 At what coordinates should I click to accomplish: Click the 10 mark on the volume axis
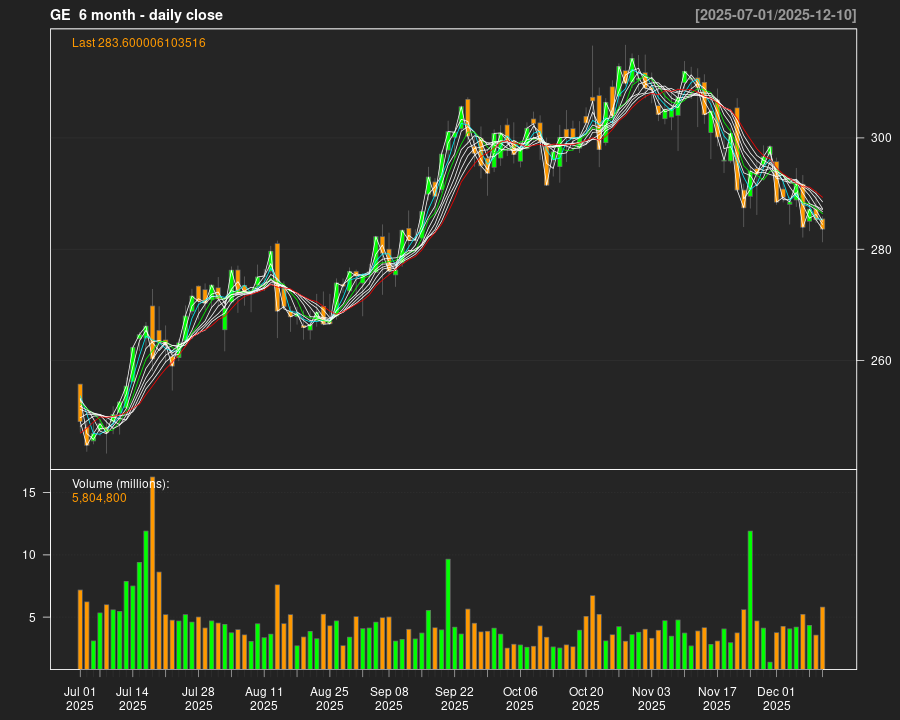(x=29, y=555)
